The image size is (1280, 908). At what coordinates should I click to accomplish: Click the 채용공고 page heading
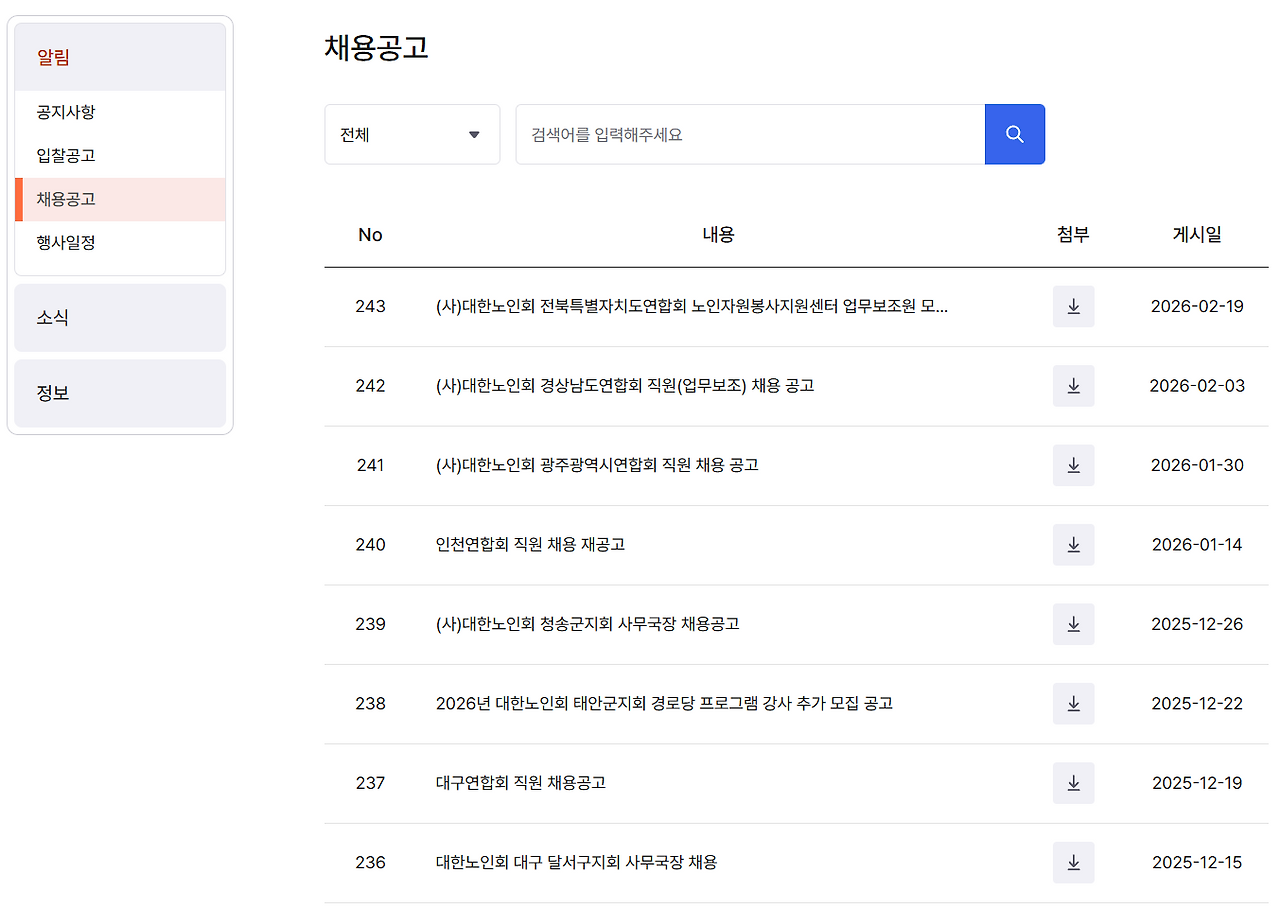377,48
